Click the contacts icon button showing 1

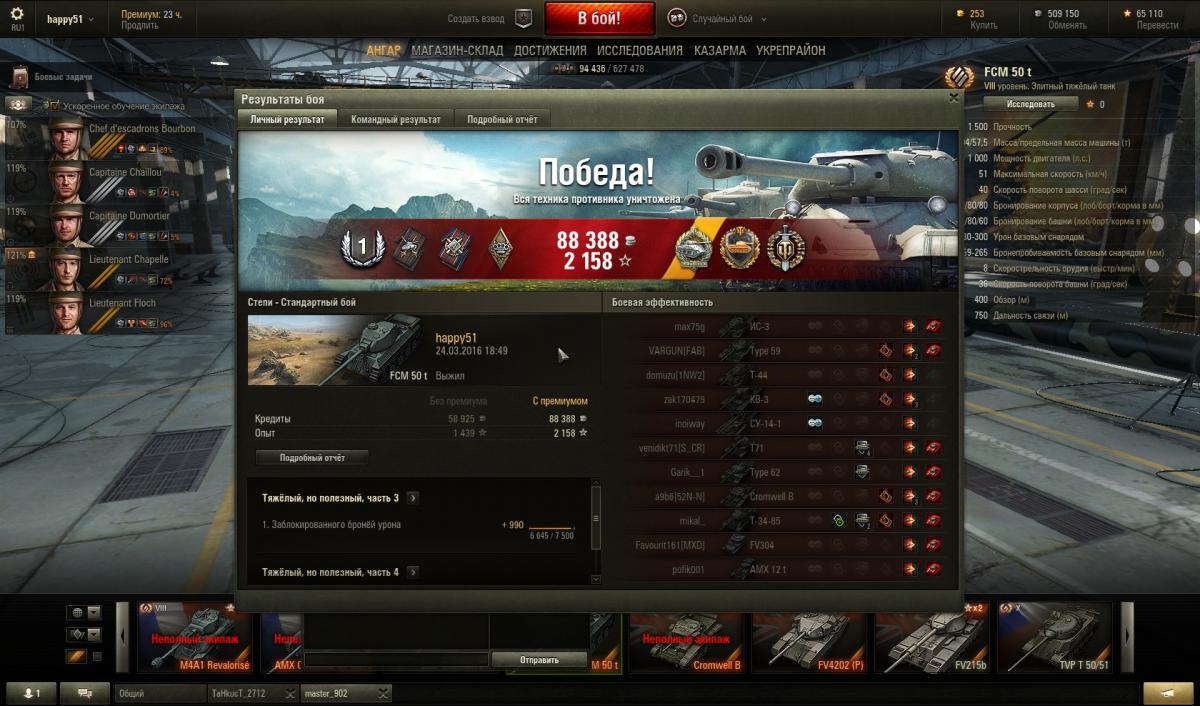click(x=31, y=692)
